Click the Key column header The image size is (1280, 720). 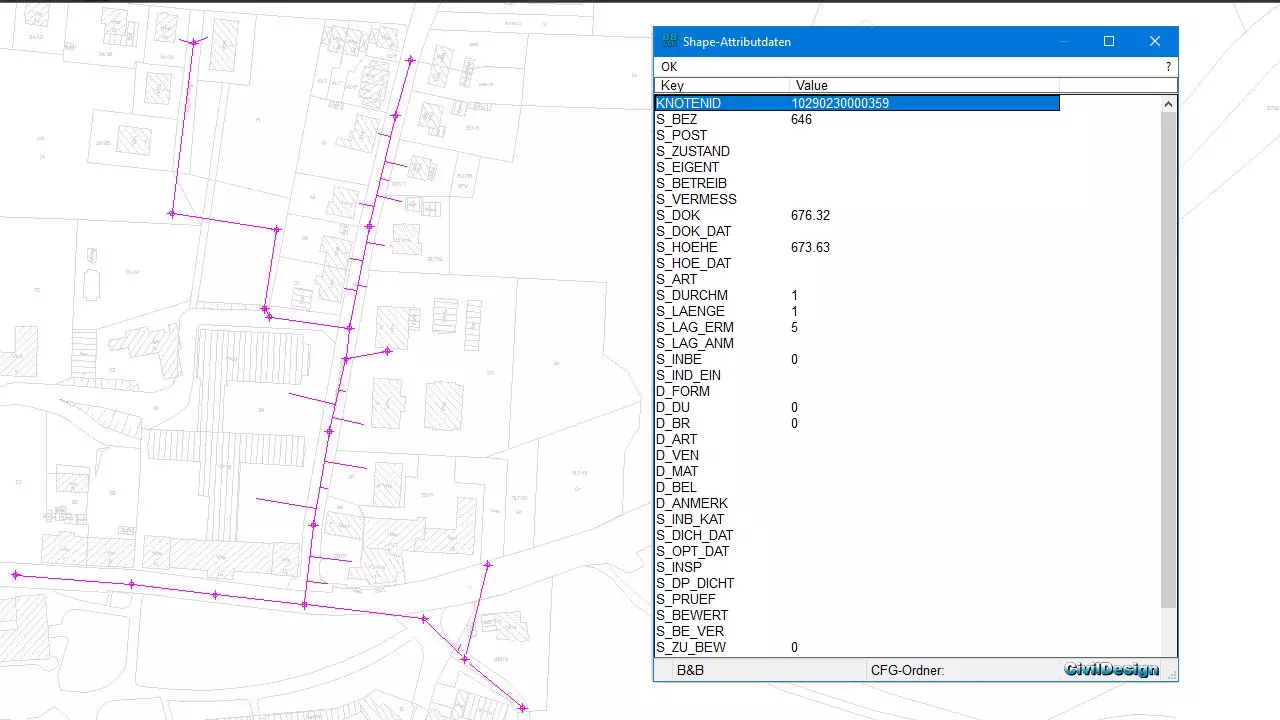pos(721,85)
